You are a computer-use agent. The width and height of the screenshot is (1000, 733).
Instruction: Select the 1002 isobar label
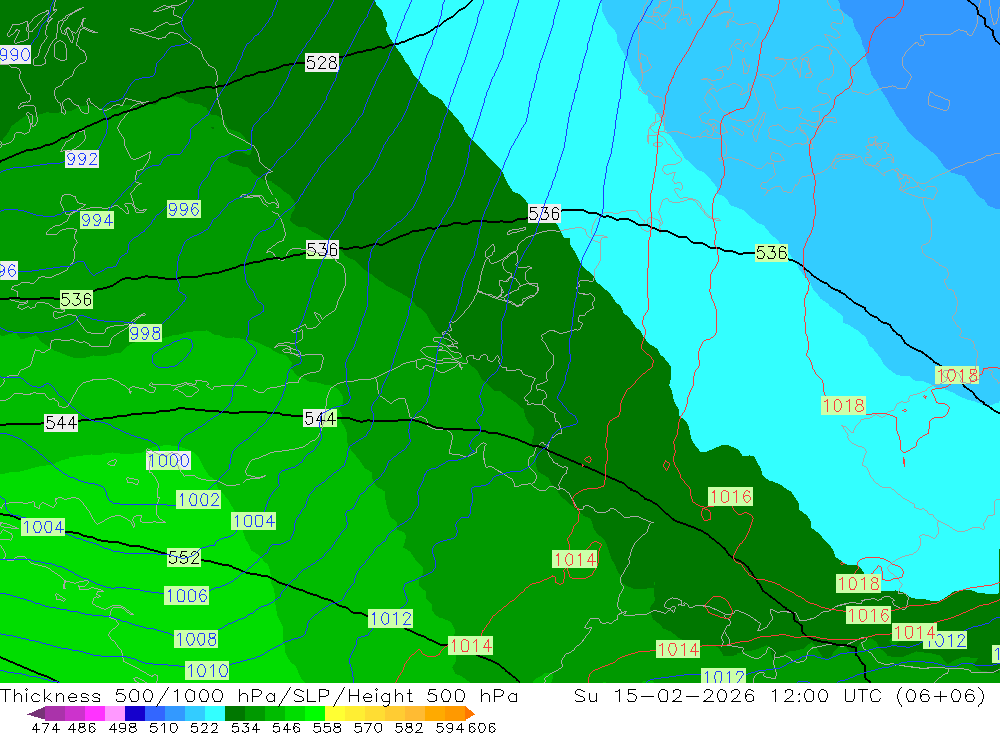point(198,499)
